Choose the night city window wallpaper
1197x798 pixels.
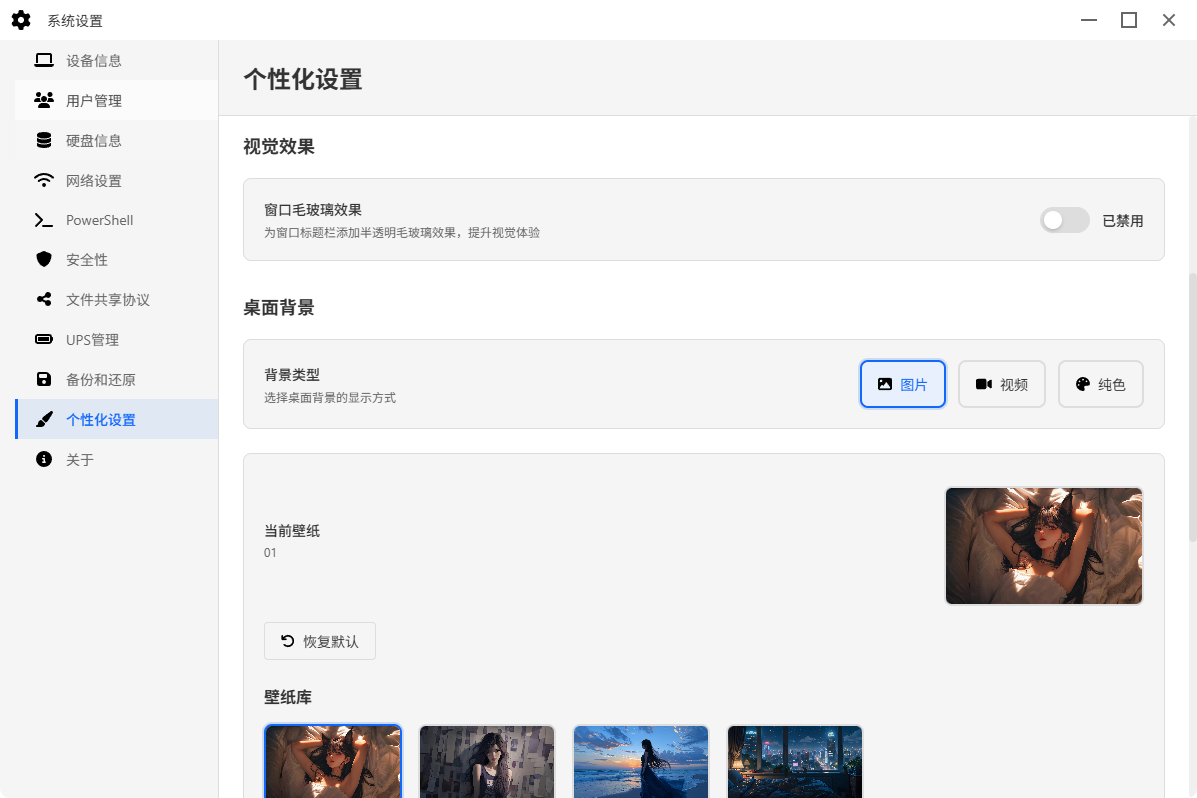[x=795, y=762]
